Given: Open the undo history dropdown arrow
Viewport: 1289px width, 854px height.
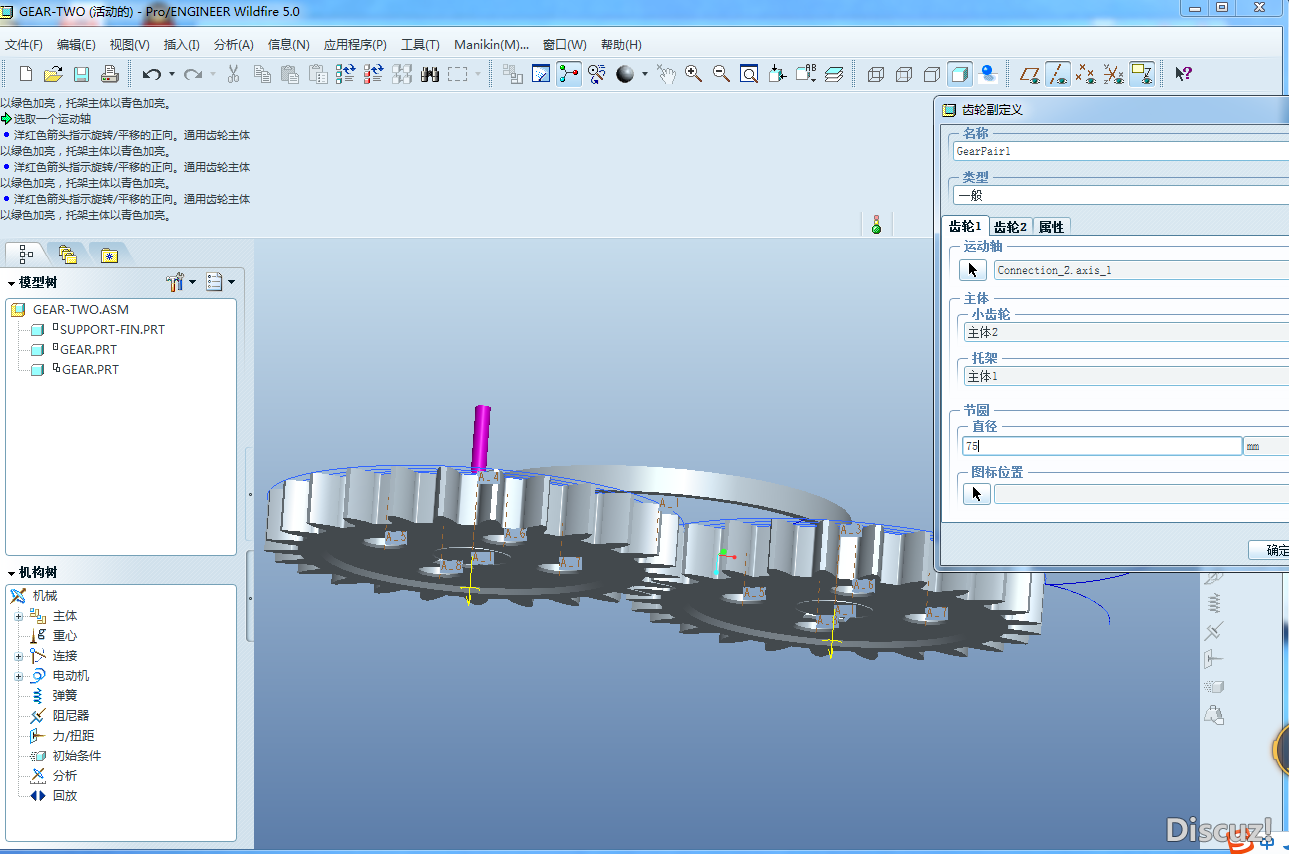Looking at the screenshot, I should pyautogui.click(x=171, y=74).
